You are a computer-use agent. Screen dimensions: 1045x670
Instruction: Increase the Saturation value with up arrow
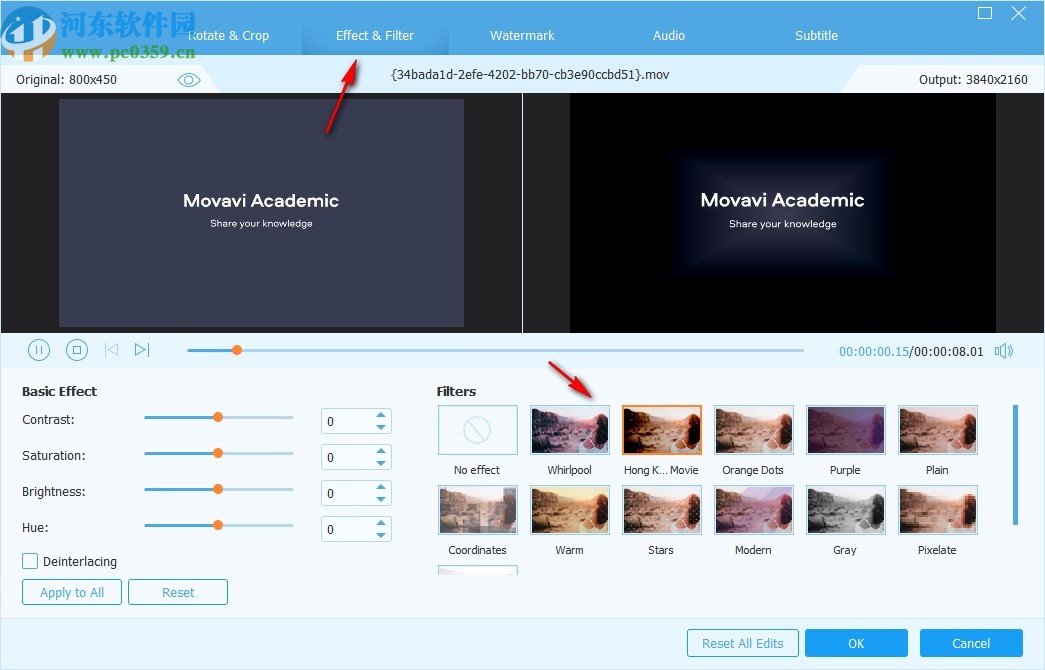click(x=381, y=451)
